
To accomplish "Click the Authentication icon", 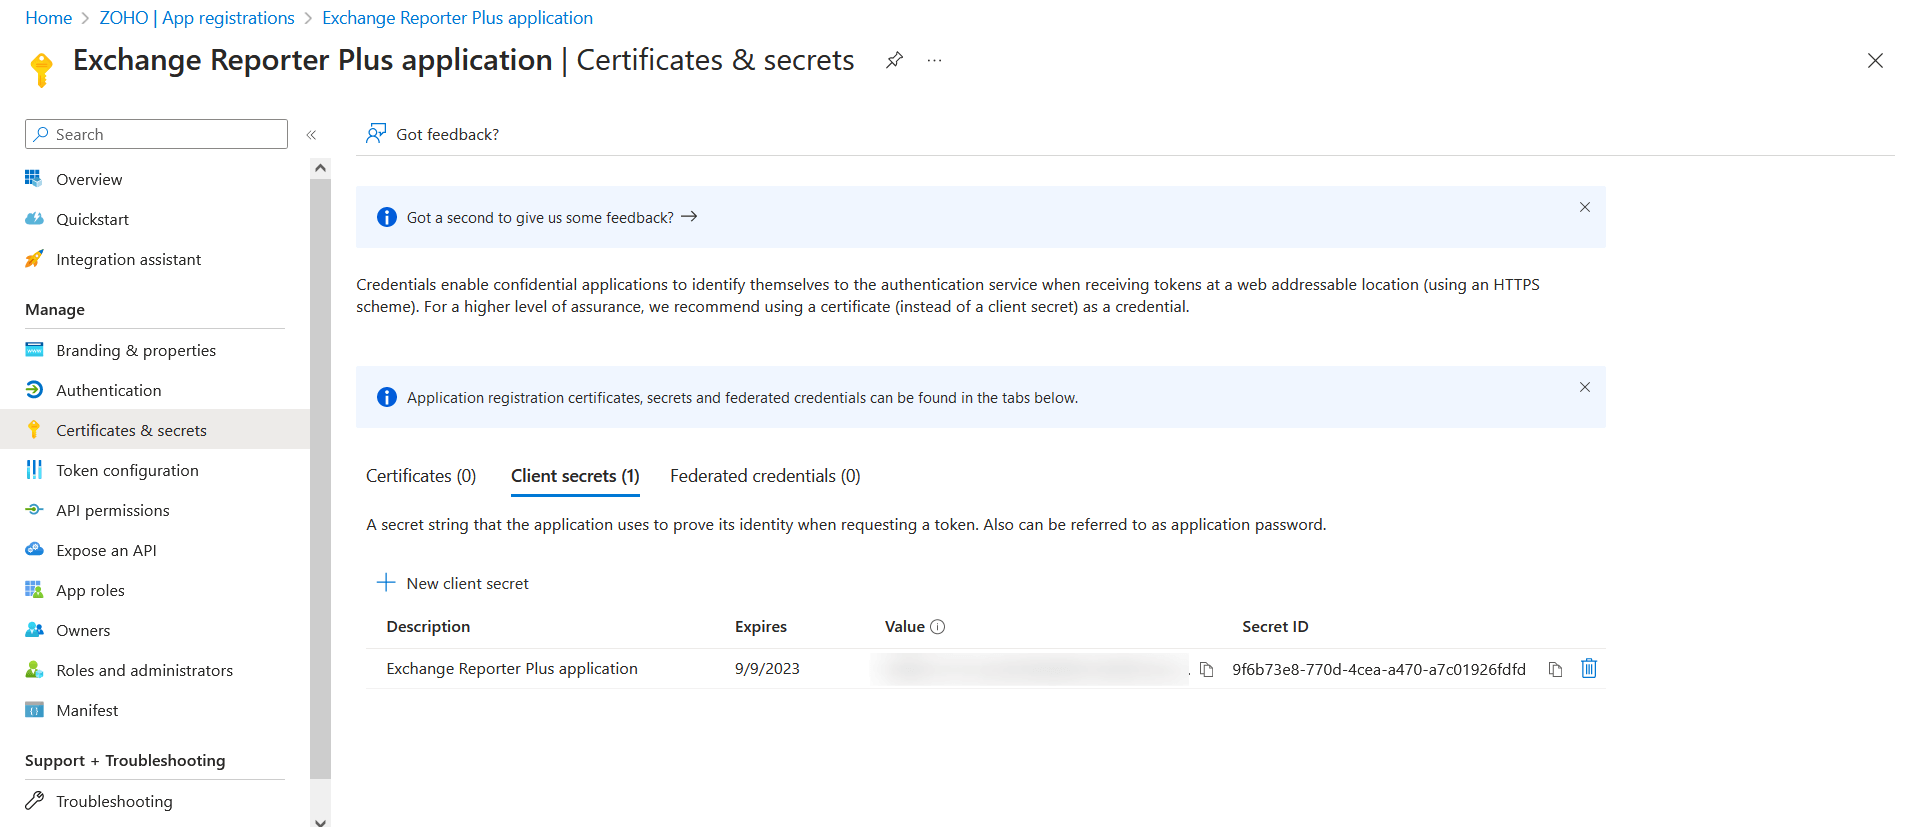I will 34,389.
